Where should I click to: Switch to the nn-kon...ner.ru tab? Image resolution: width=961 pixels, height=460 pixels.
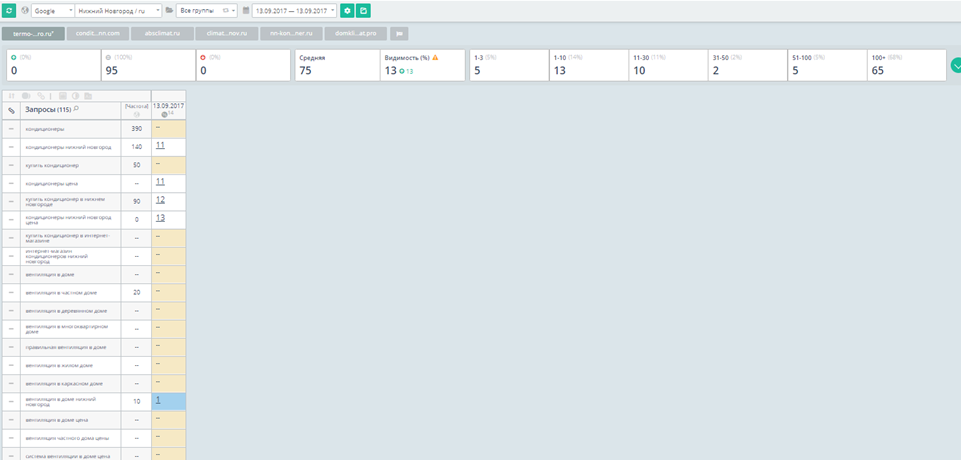(291, 34)
